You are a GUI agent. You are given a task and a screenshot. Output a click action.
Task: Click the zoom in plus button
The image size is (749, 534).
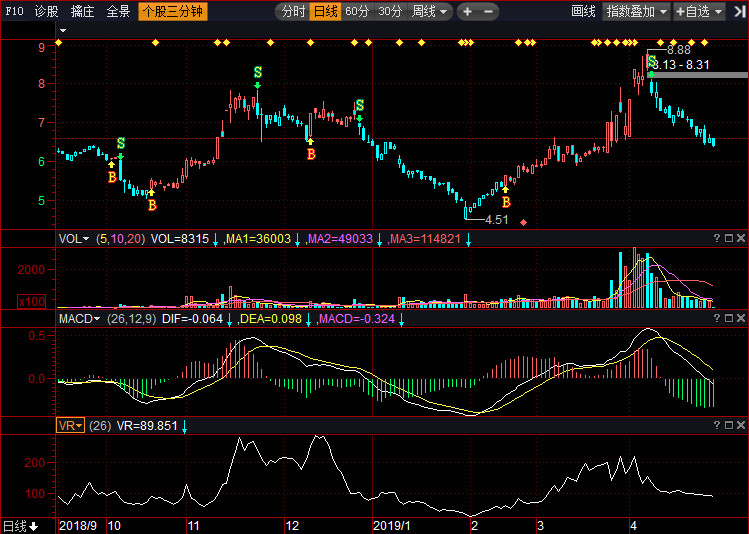pos(468,12)
